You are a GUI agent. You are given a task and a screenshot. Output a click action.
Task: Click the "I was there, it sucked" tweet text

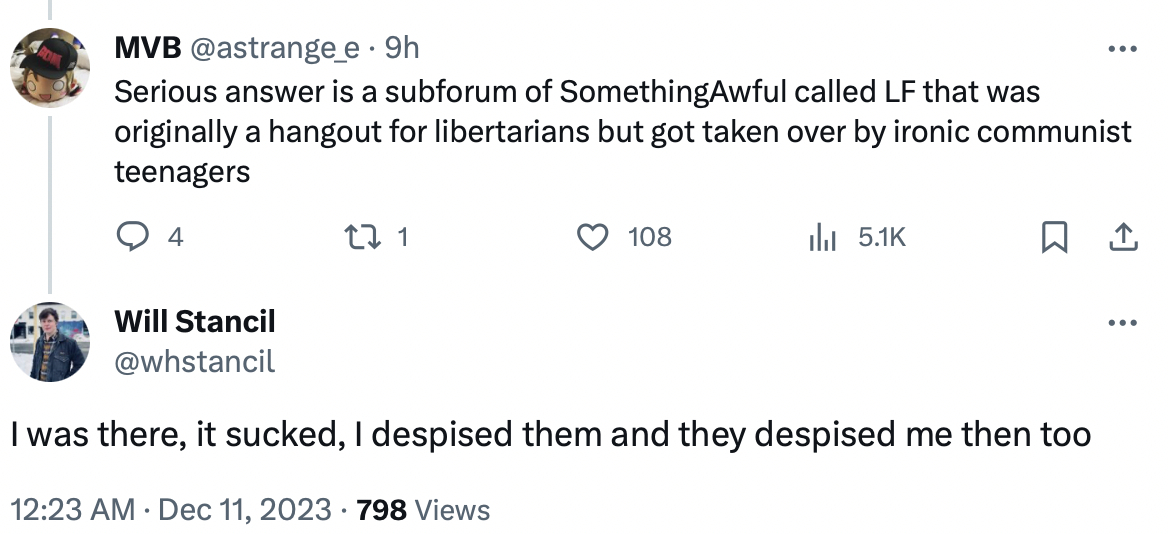550,435
